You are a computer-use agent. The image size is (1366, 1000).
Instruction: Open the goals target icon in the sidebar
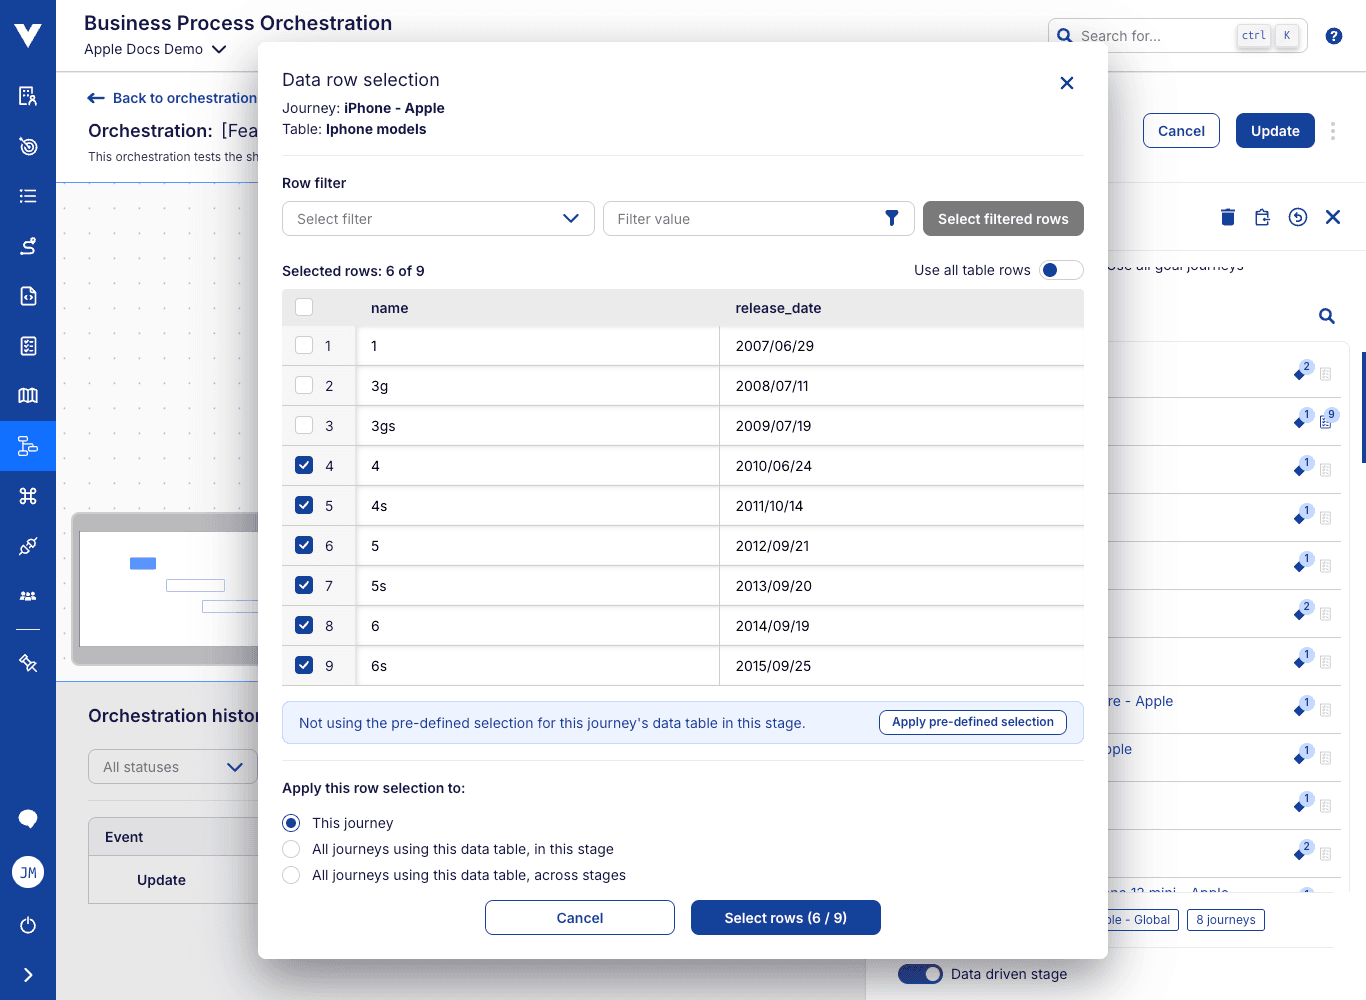pyautogui.click(x=27, y=146)
